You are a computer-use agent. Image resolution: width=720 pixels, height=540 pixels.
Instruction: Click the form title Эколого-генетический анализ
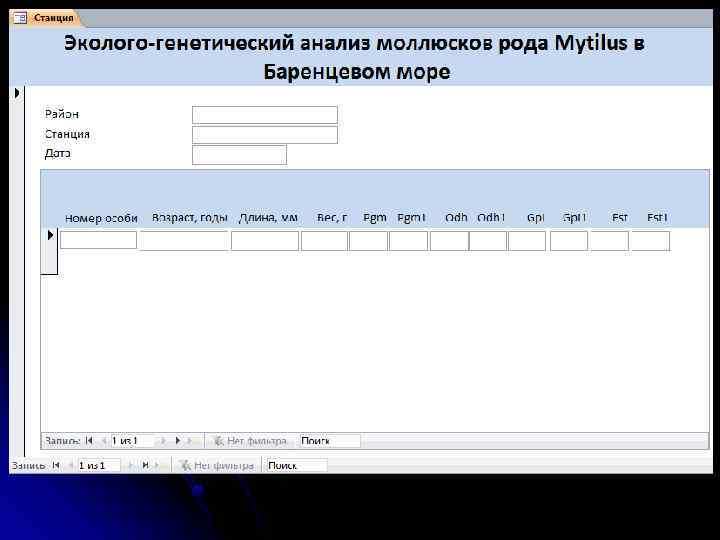pos(354,57)
